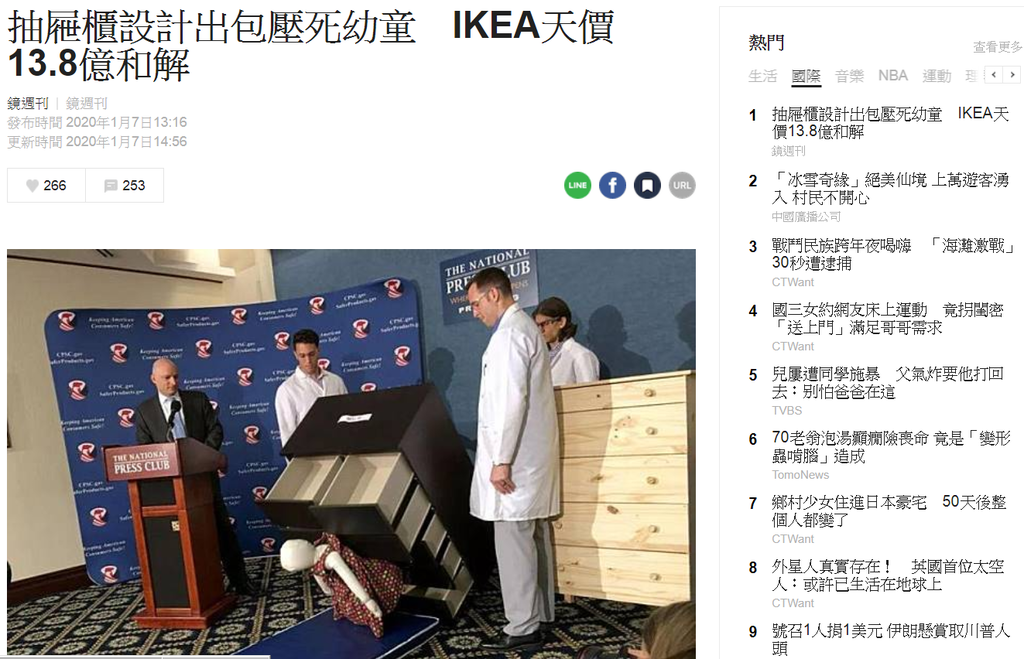Like the article with heart button
Screen dimensions: 1024x659
tap(46, 185)
